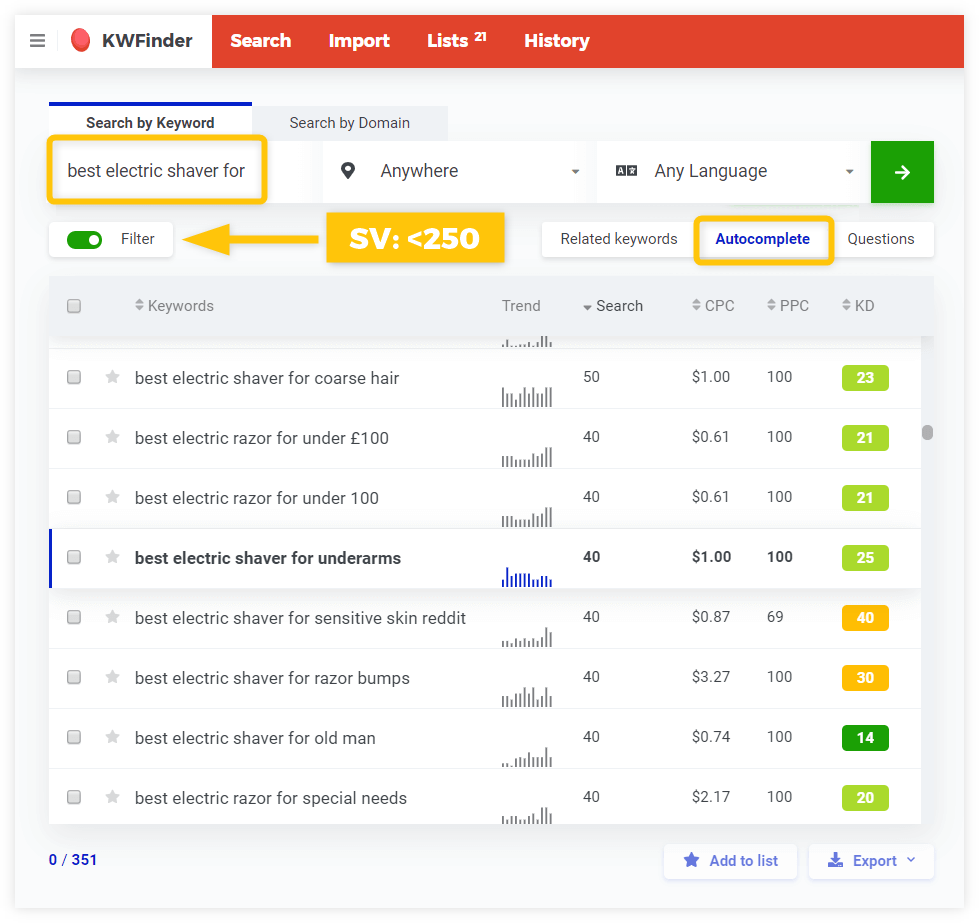Open the Import menu

coord(359,41)
